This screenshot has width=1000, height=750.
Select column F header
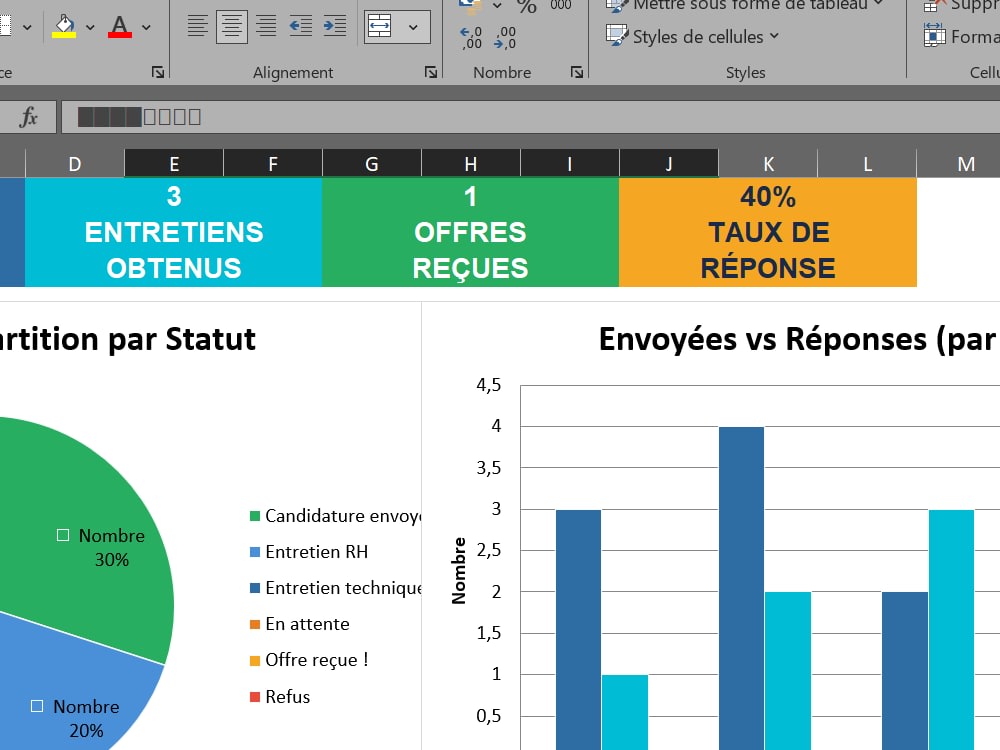click(x=273, y=164)
